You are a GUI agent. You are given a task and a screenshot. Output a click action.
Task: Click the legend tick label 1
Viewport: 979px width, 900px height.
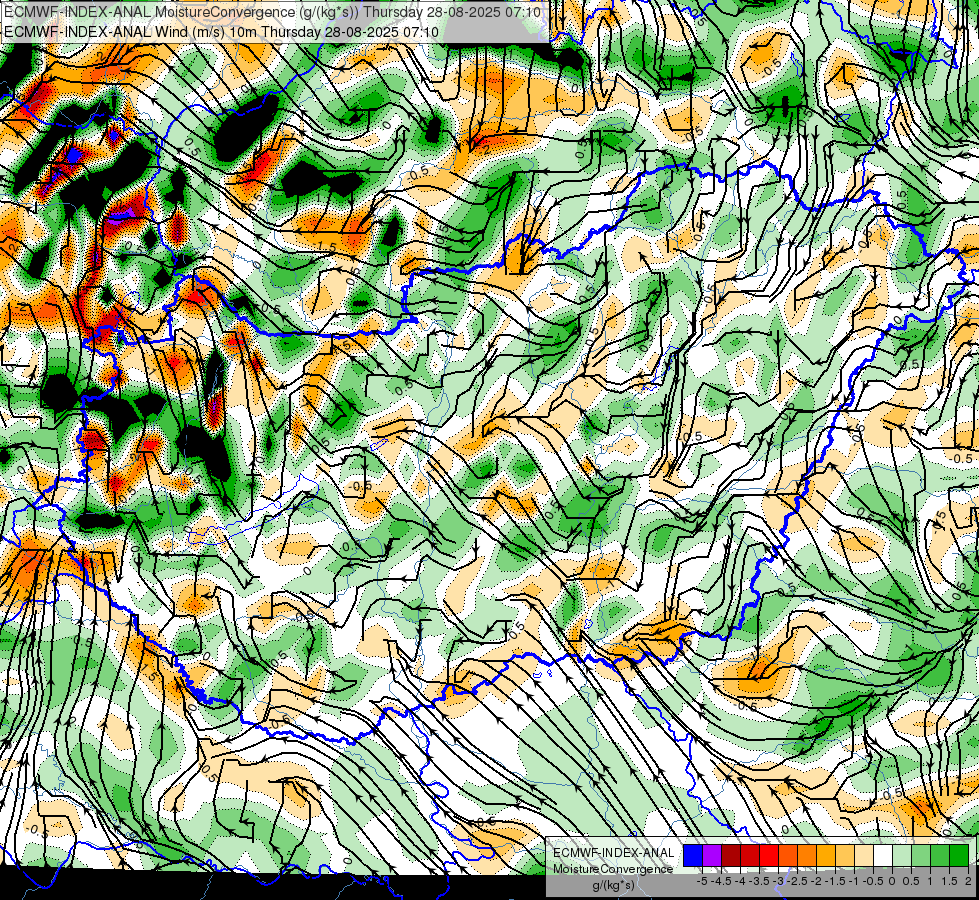coord(930,881)
